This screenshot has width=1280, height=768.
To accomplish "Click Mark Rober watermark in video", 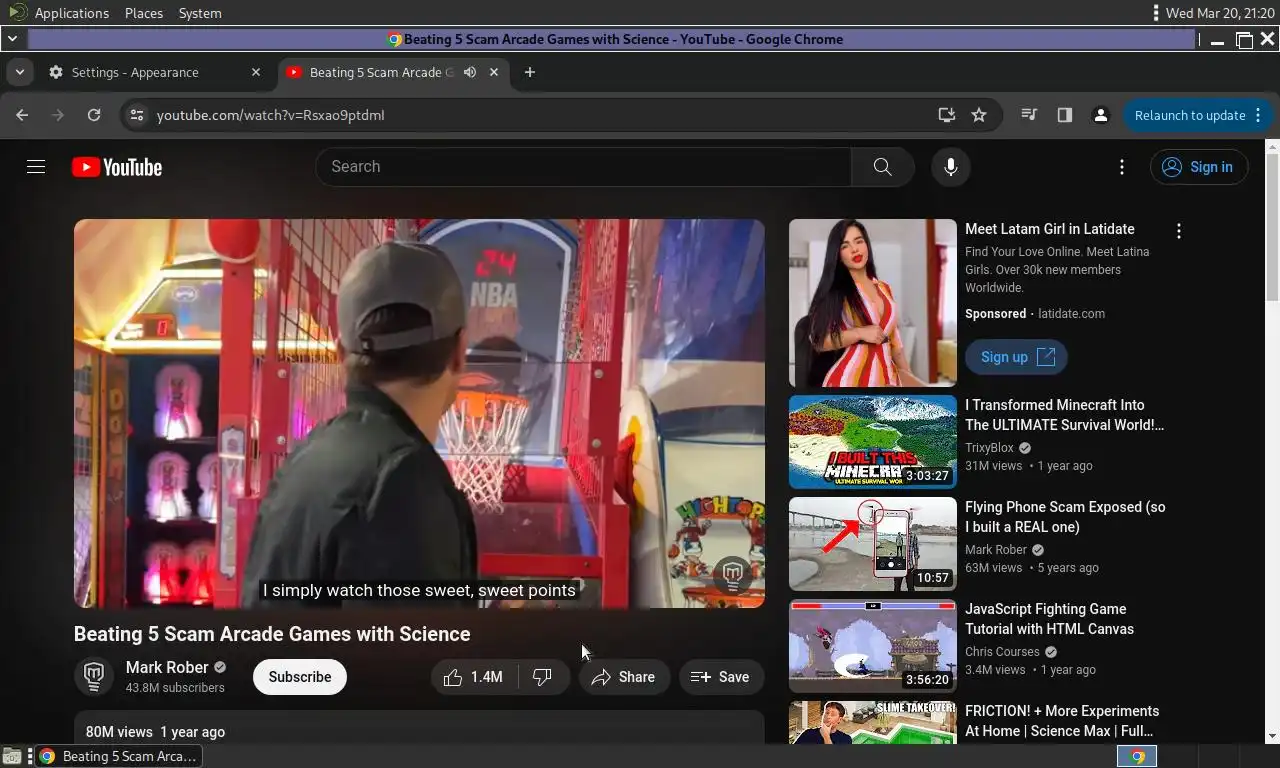I will coord(733,575).
